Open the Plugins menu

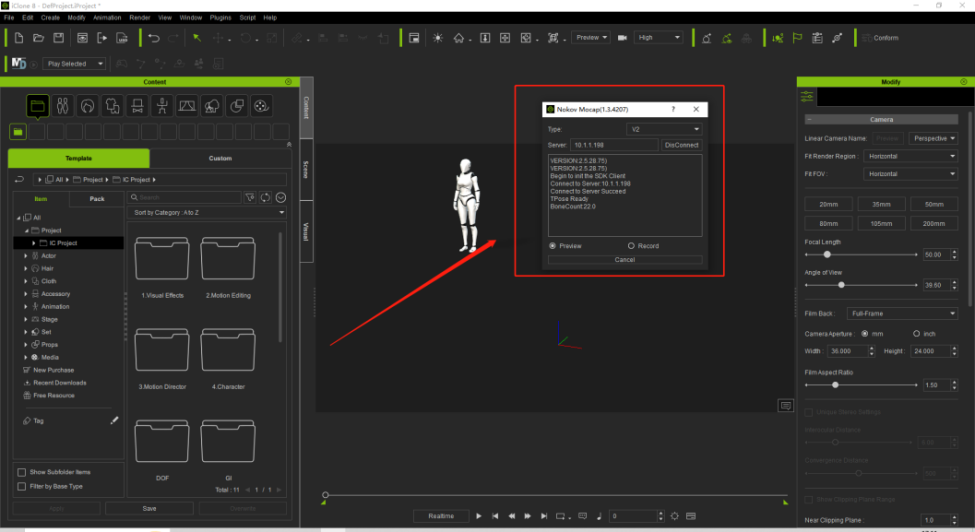click(220, 17)
